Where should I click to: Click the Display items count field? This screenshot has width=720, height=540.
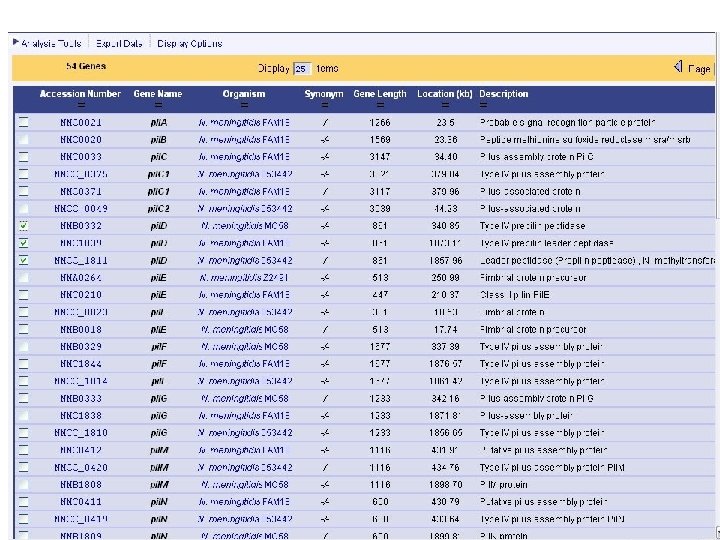[302, 69]
